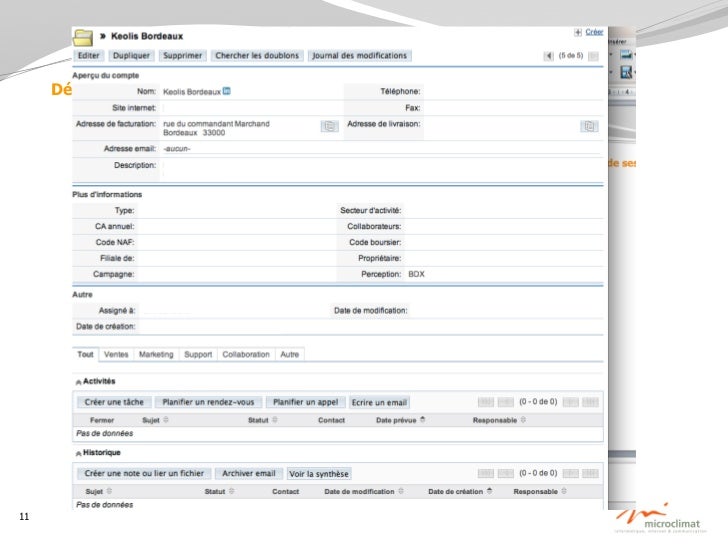Viewport: 728px width, 546px height.
Task: Click Archiver email button
Action: point(249,474)
